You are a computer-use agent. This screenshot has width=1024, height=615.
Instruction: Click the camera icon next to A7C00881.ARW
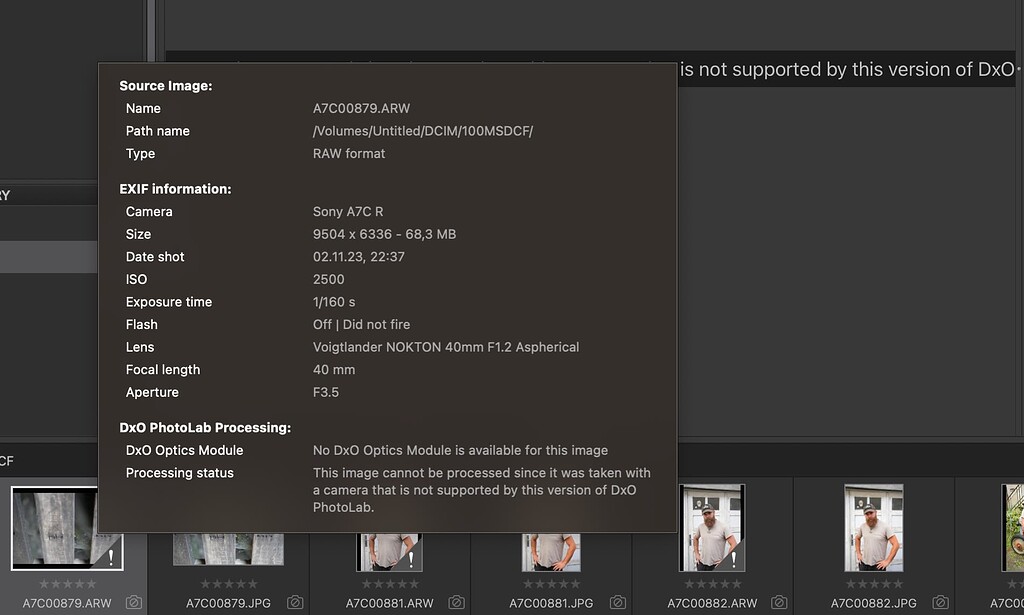pyautogui.click(x=455, y=602)
